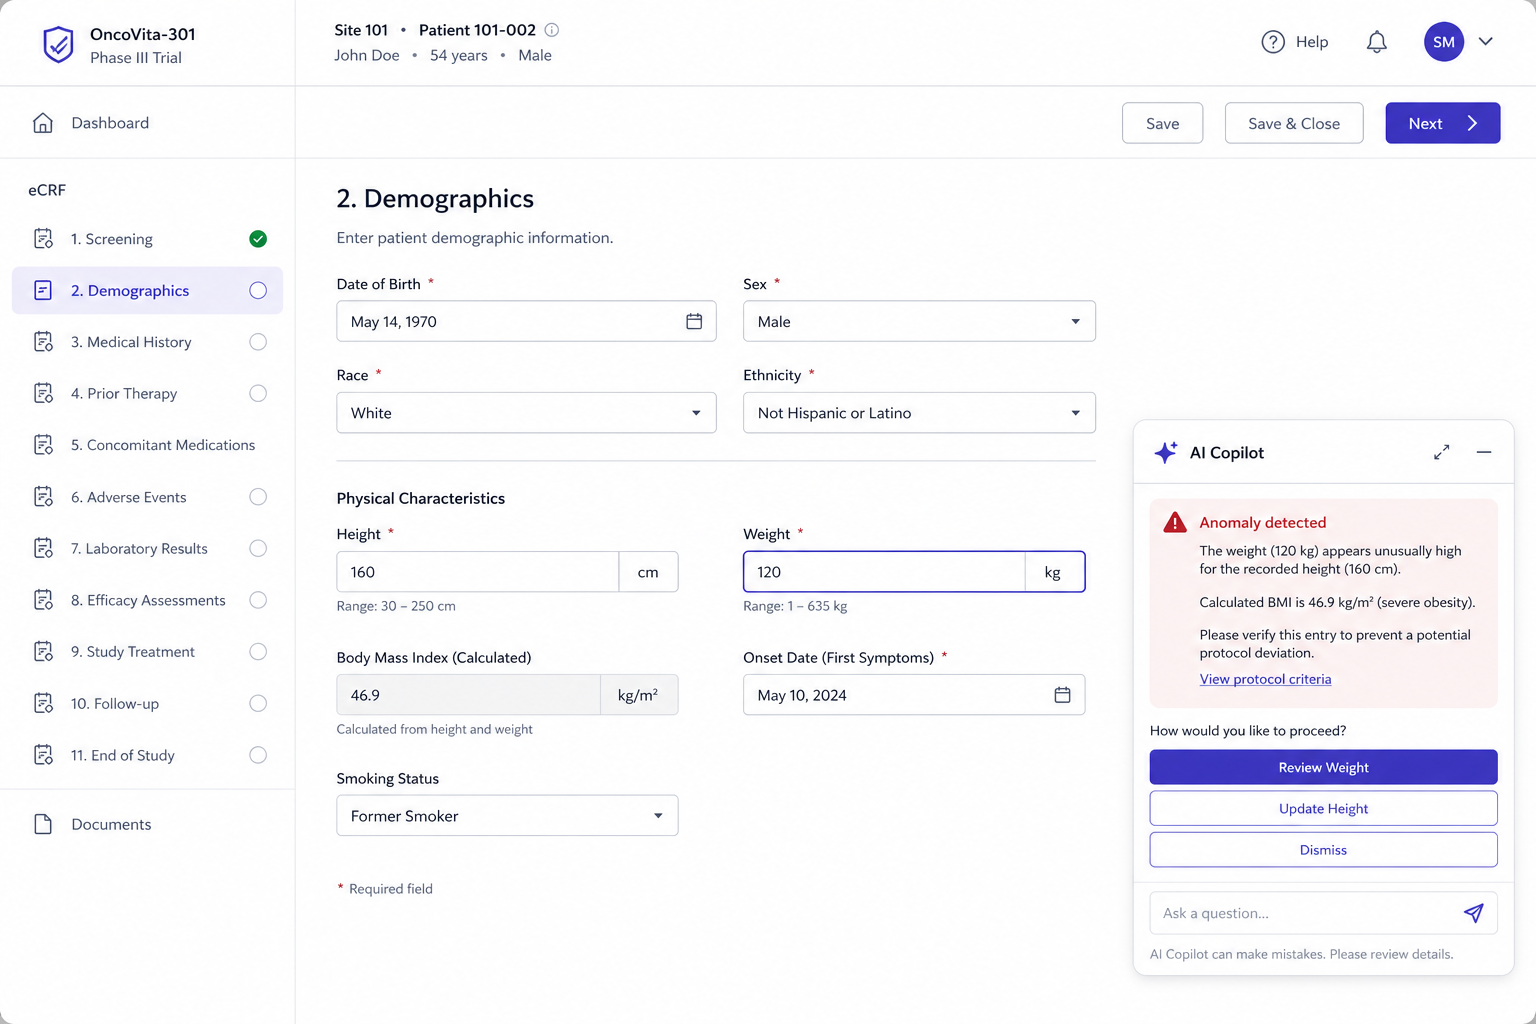This screenshot has width=1536, height=1024.
Task: Click the Adverse Events status circle
Action: coord(258,497)
